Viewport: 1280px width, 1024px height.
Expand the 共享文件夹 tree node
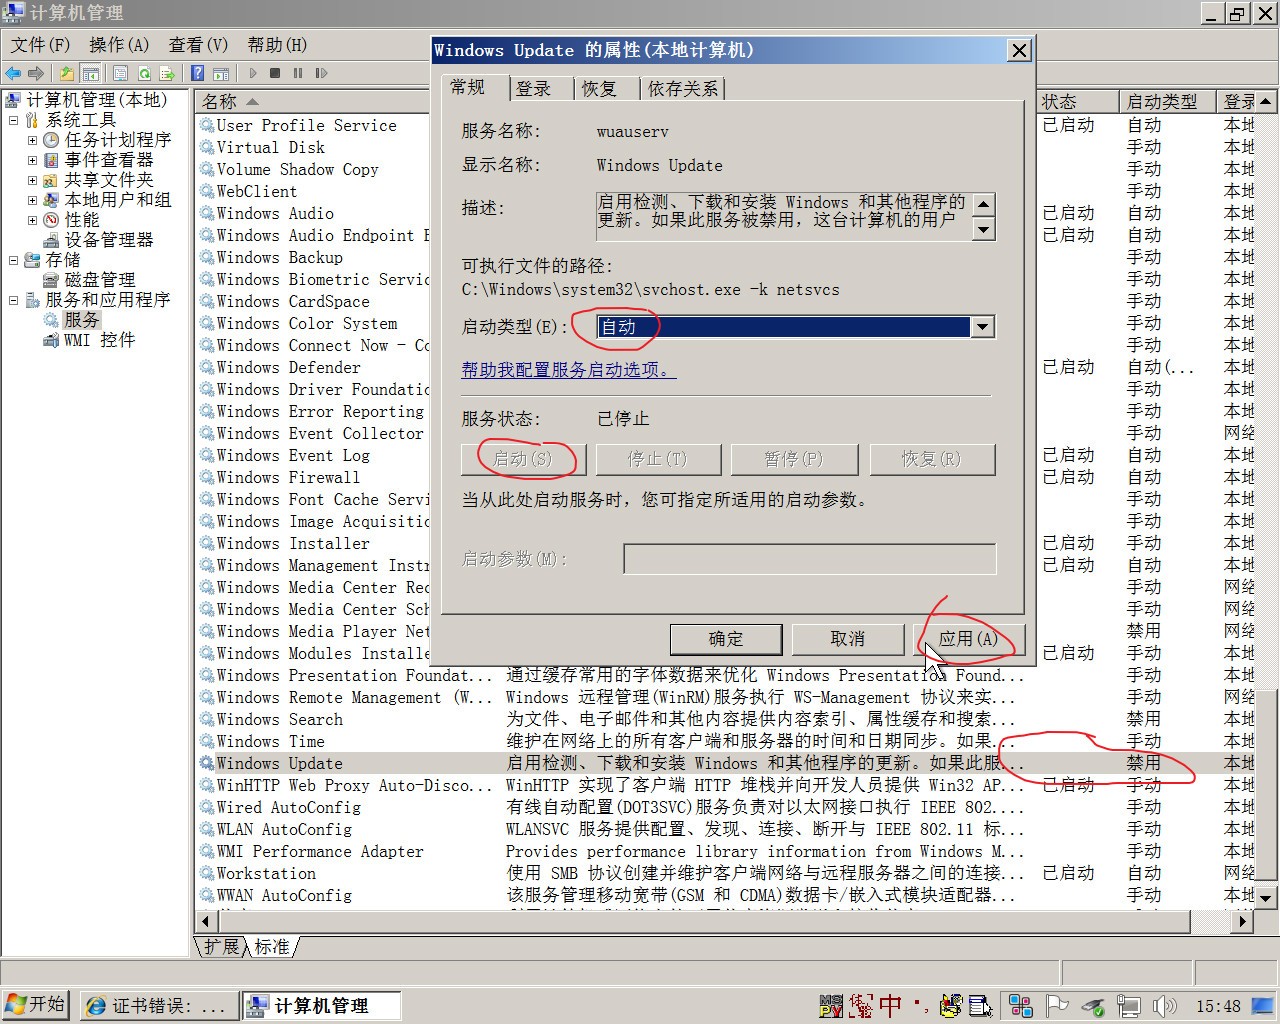(x=32, y=180)
